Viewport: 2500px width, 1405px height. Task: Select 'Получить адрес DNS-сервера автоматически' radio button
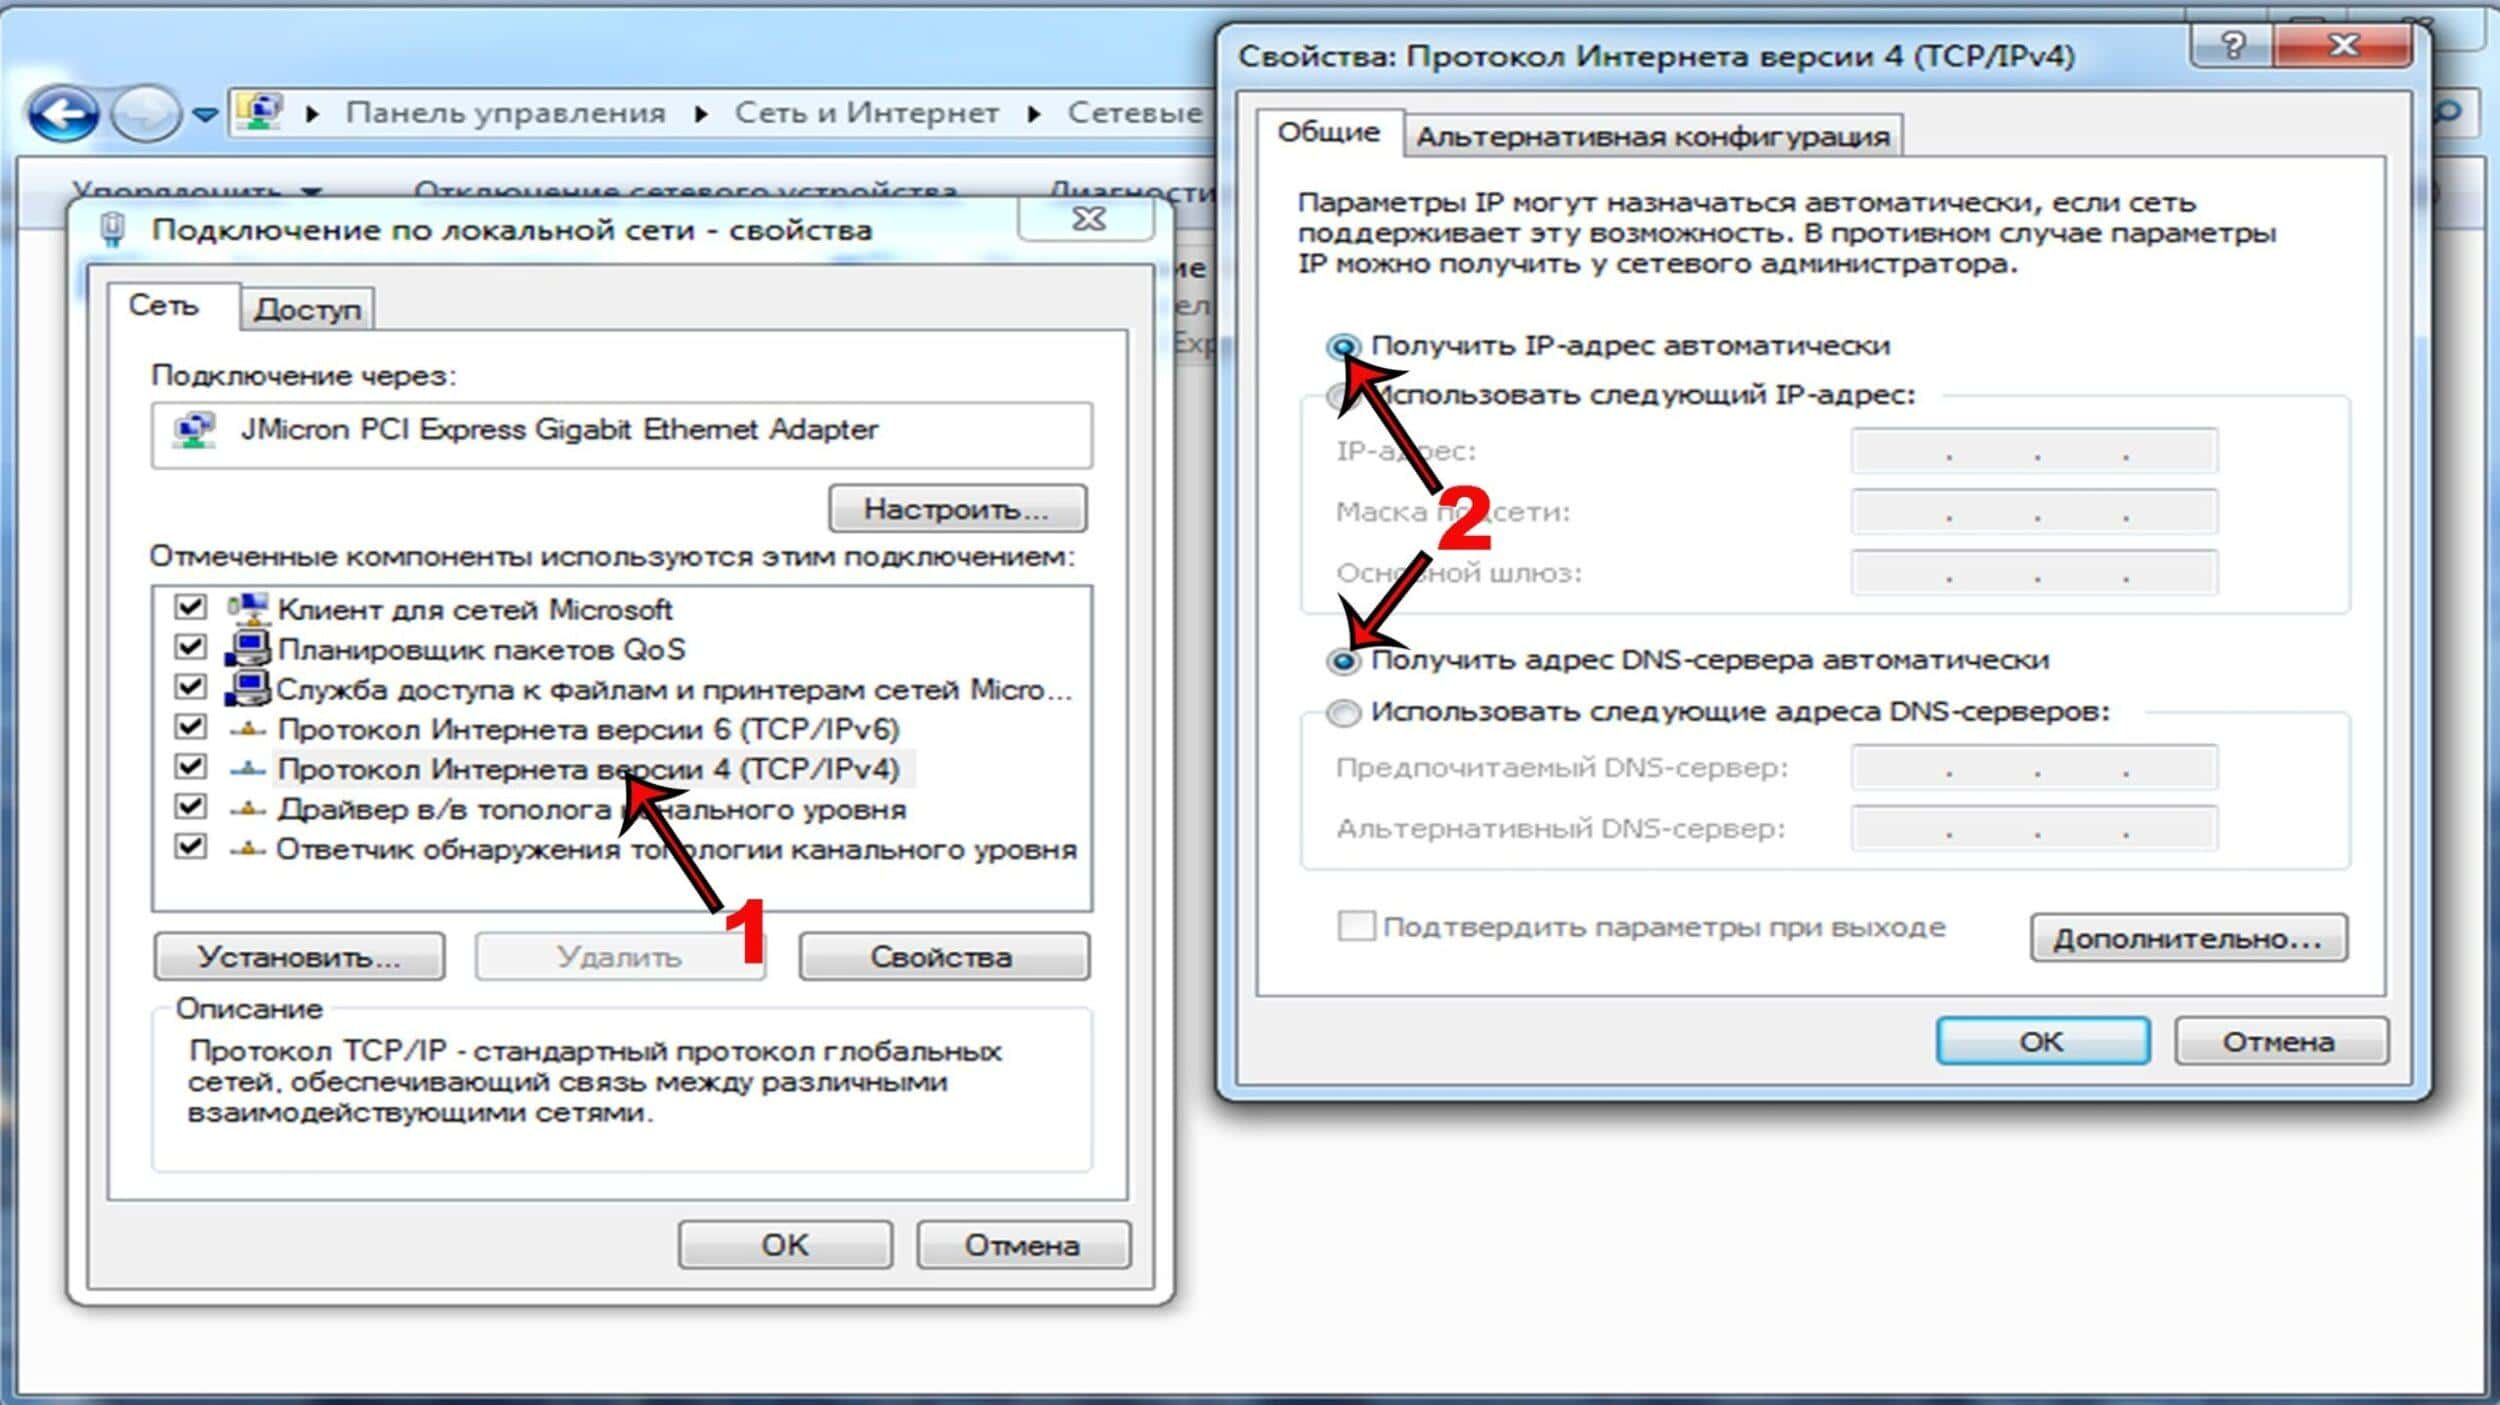click(1341, 660)
